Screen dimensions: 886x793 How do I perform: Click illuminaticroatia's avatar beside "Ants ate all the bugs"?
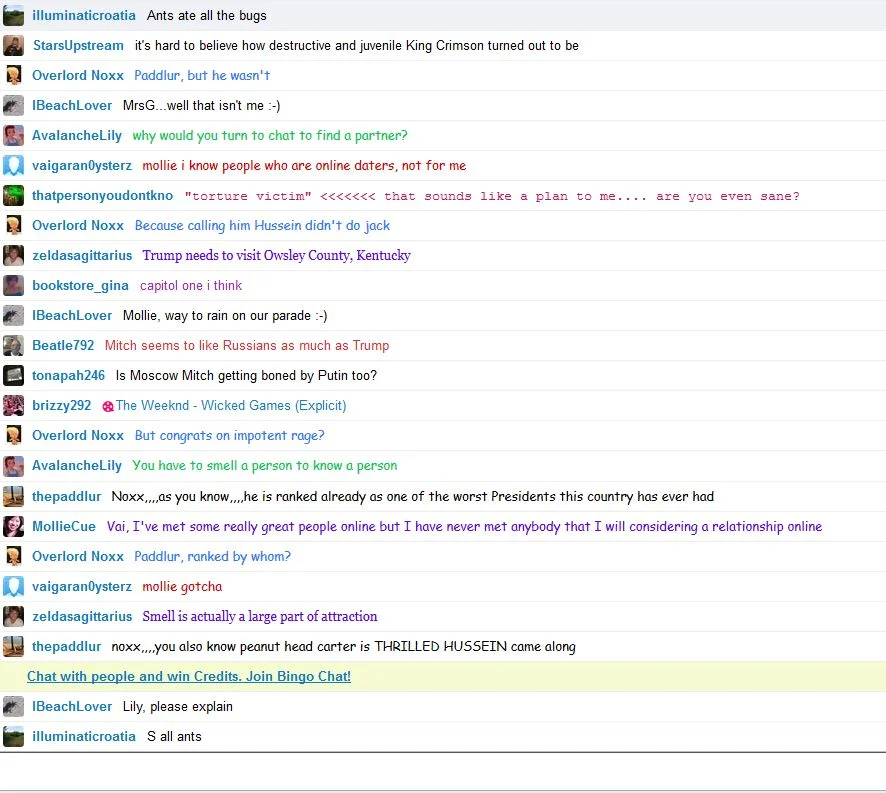pyautogui.click(x=14, y=15)
